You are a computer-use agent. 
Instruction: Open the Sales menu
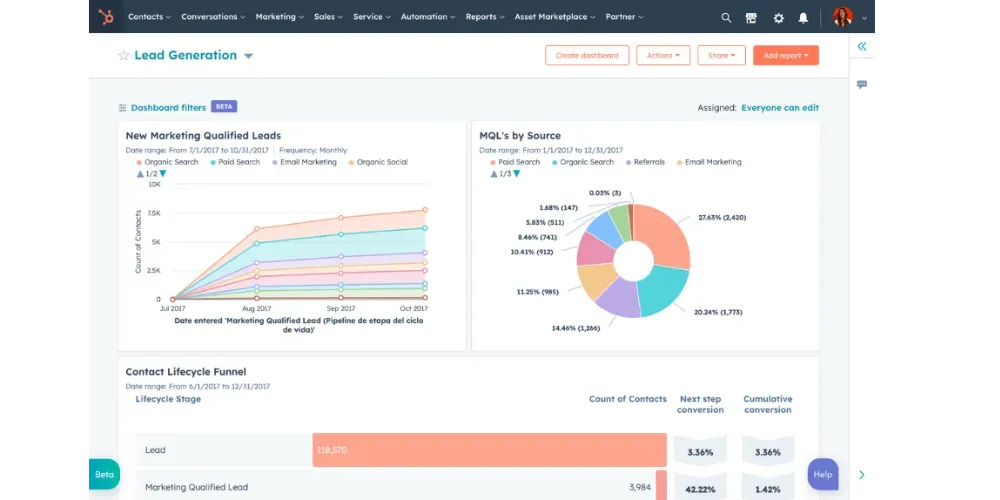pos(328,17)
